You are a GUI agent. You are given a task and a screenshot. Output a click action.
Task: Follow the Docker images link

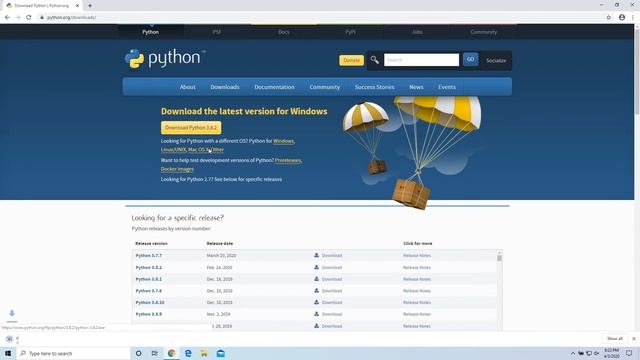point(177,169)
